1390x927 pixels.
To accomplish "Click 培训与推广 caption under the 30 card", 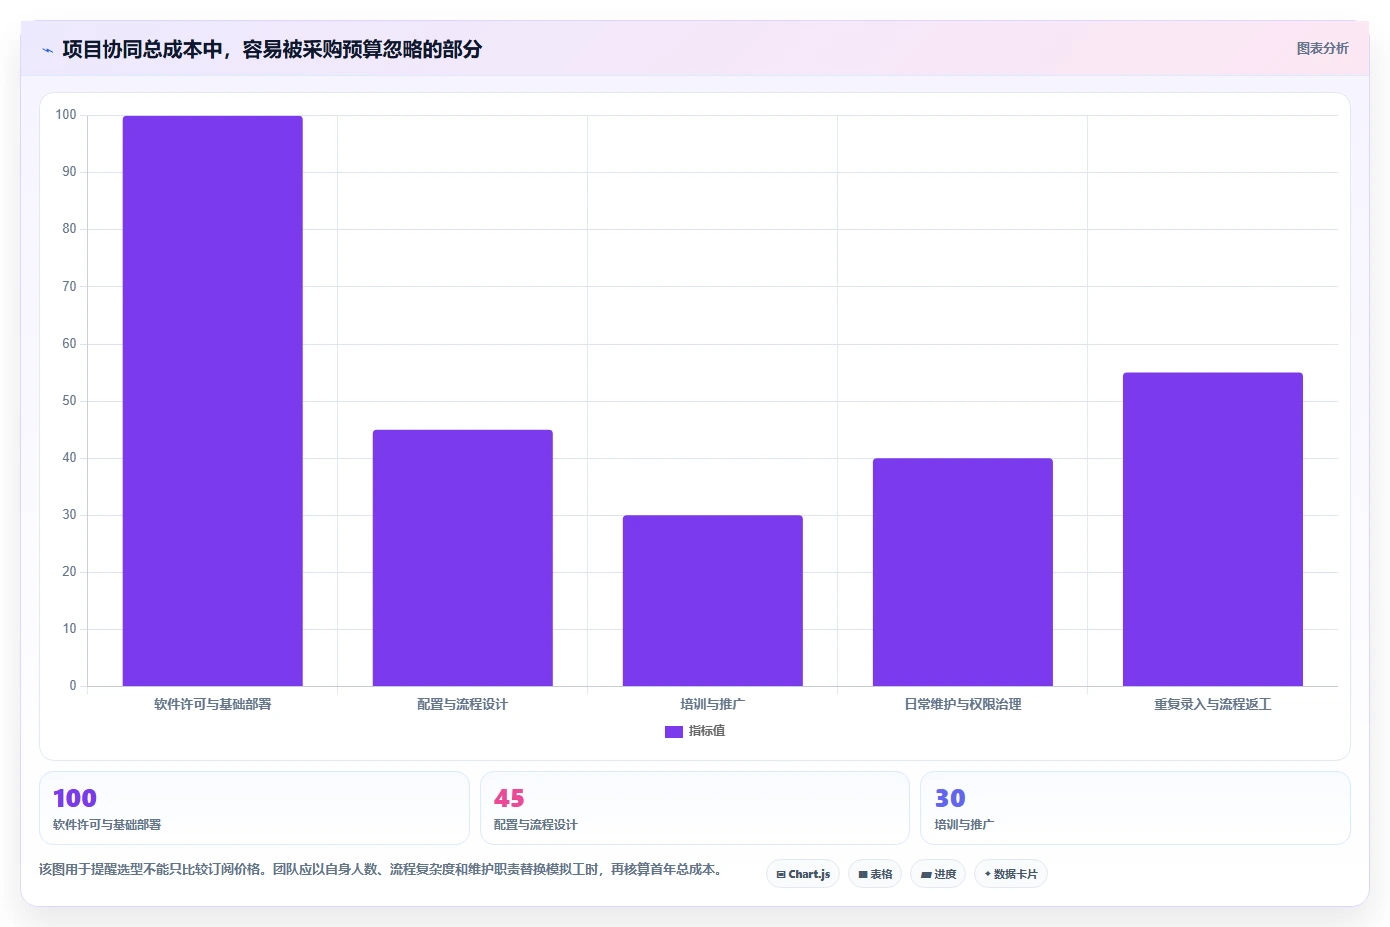I will (964, 825).
